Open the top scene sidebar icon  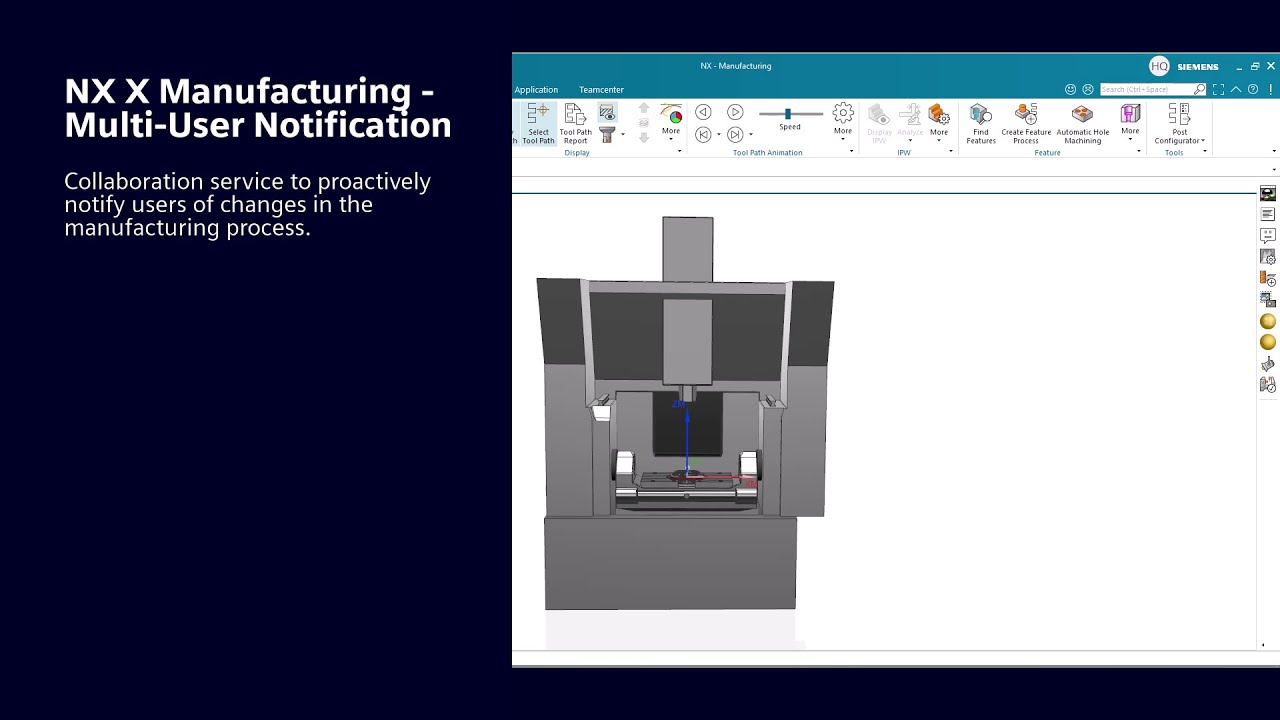(x=1268, y=193)
